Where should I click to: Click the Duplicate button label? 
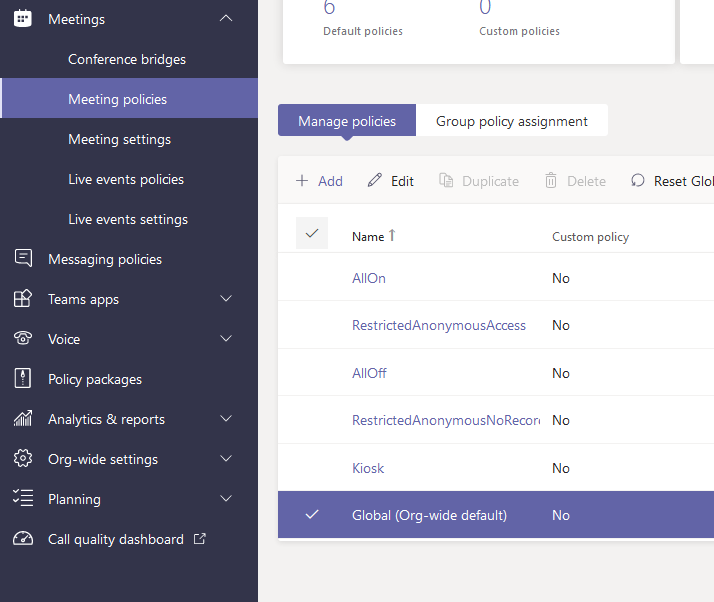tap(490, 181)
